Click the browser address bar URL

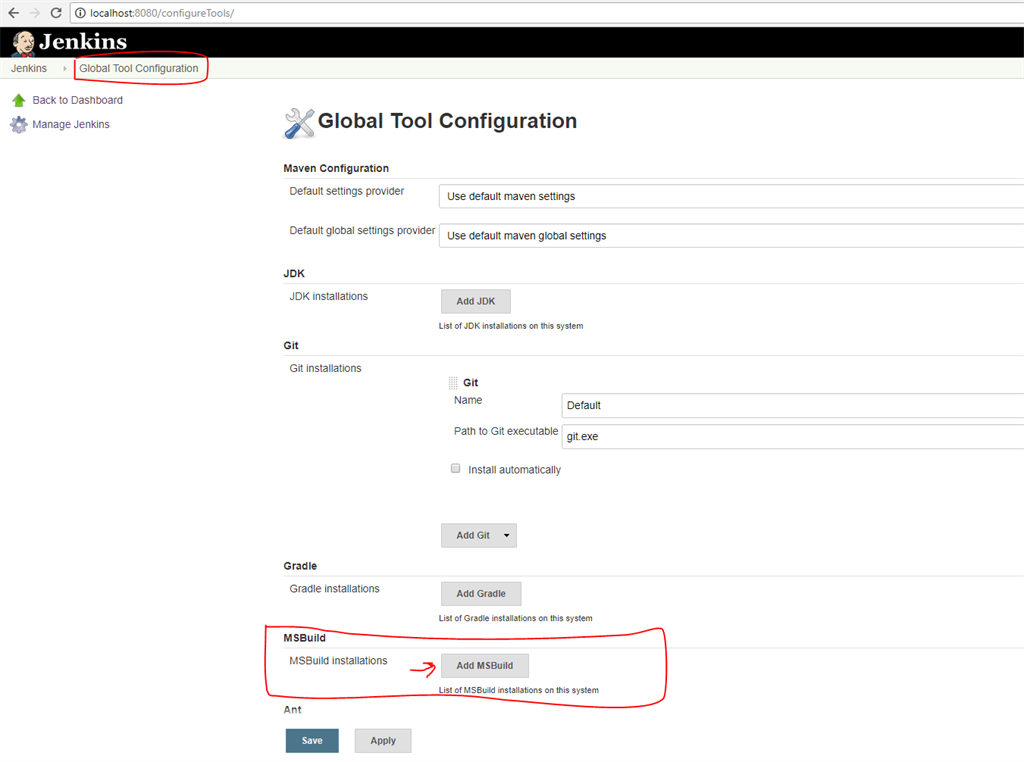162,13
